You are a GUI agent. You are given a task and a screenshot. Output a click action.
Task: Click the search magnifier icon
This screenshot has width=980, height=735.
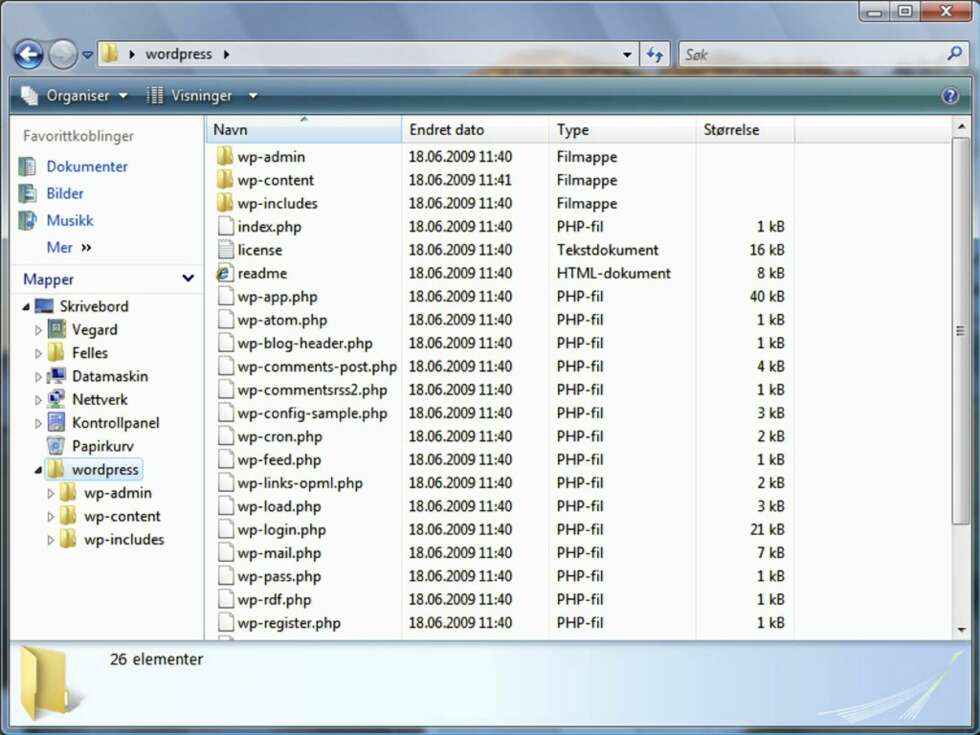click(x=954, y=54)
